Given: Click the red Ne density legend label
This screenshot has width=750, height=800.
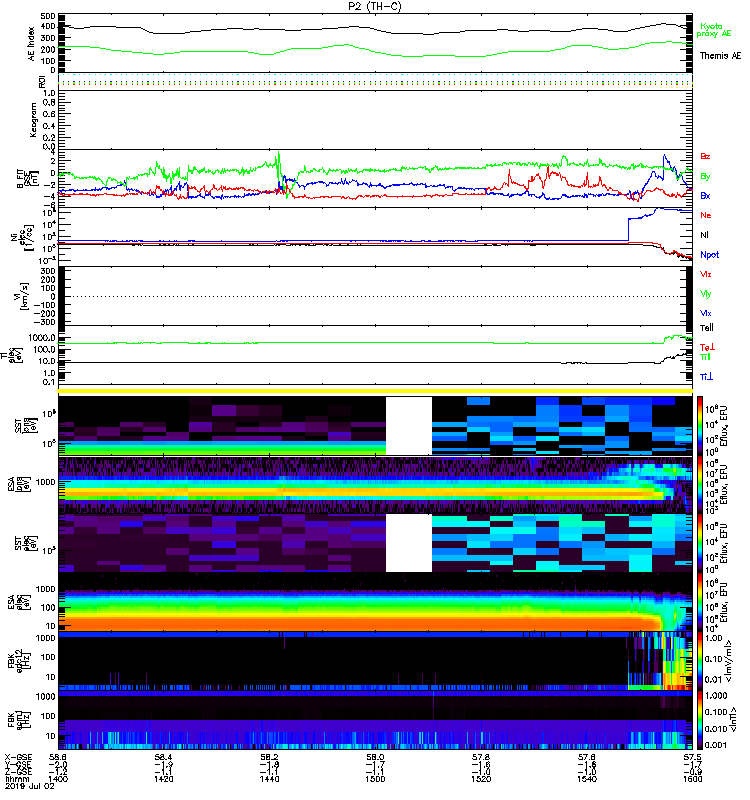Looking at the screenshot, I should [x=706, y=215].
